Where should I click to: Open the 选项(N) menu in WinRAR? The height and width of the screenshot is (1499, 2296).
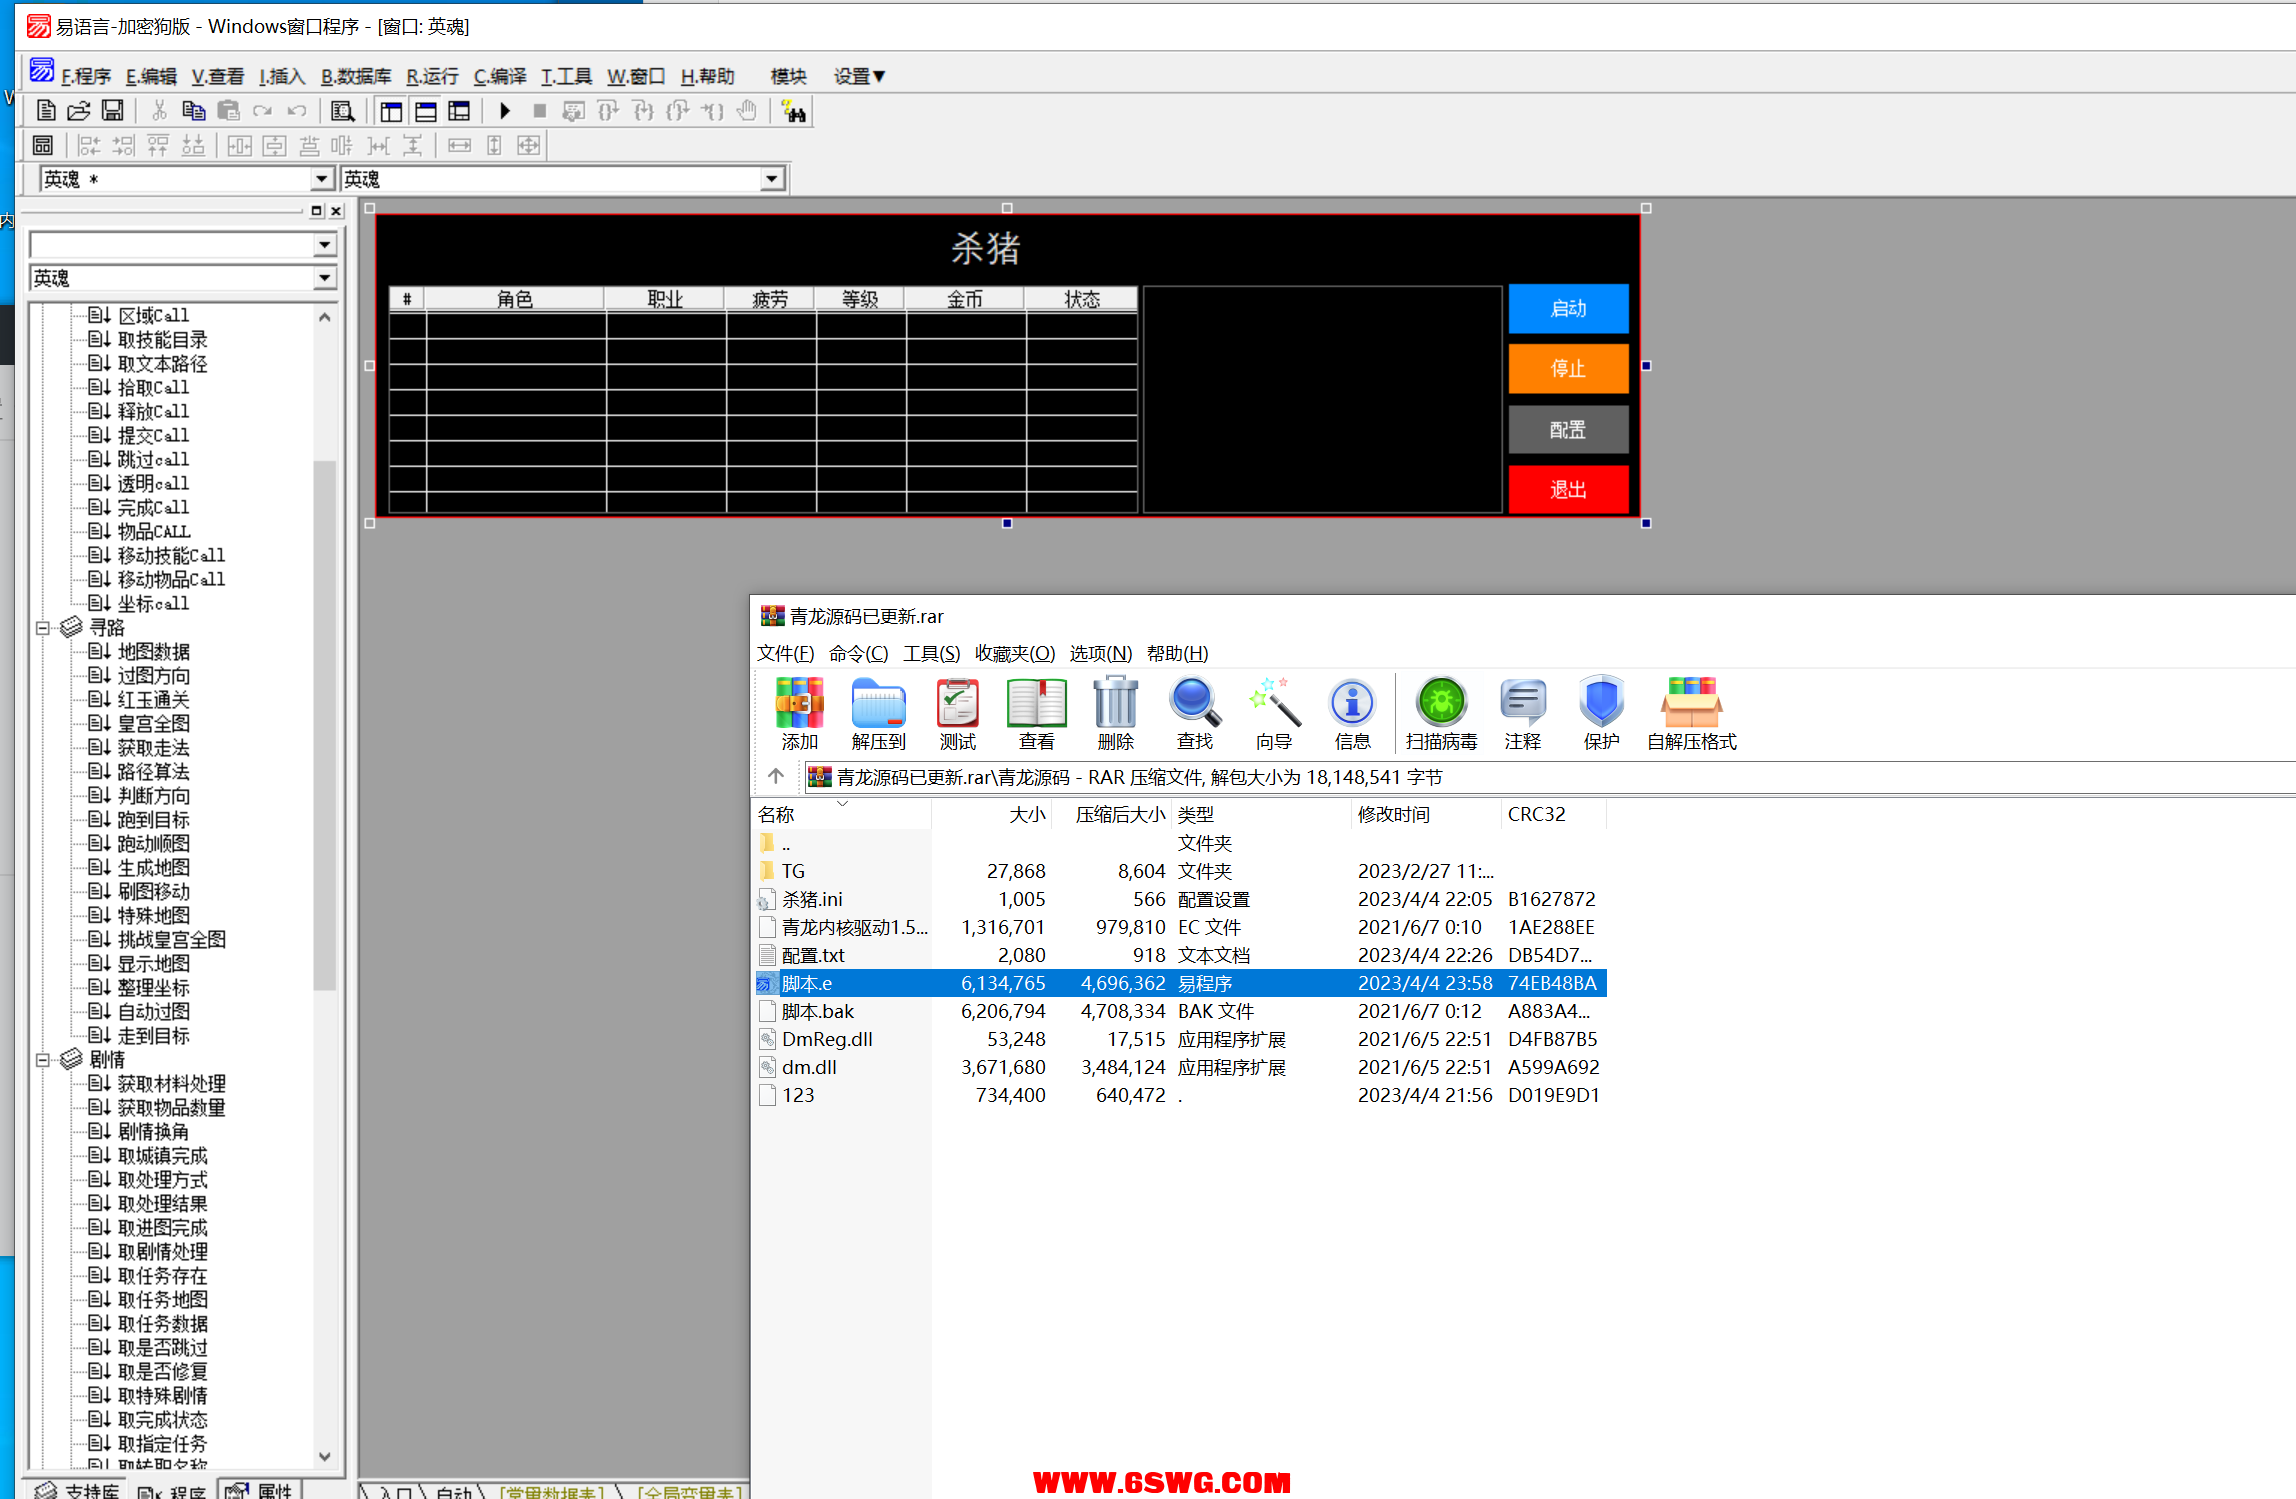click(x=1101, y=653)
